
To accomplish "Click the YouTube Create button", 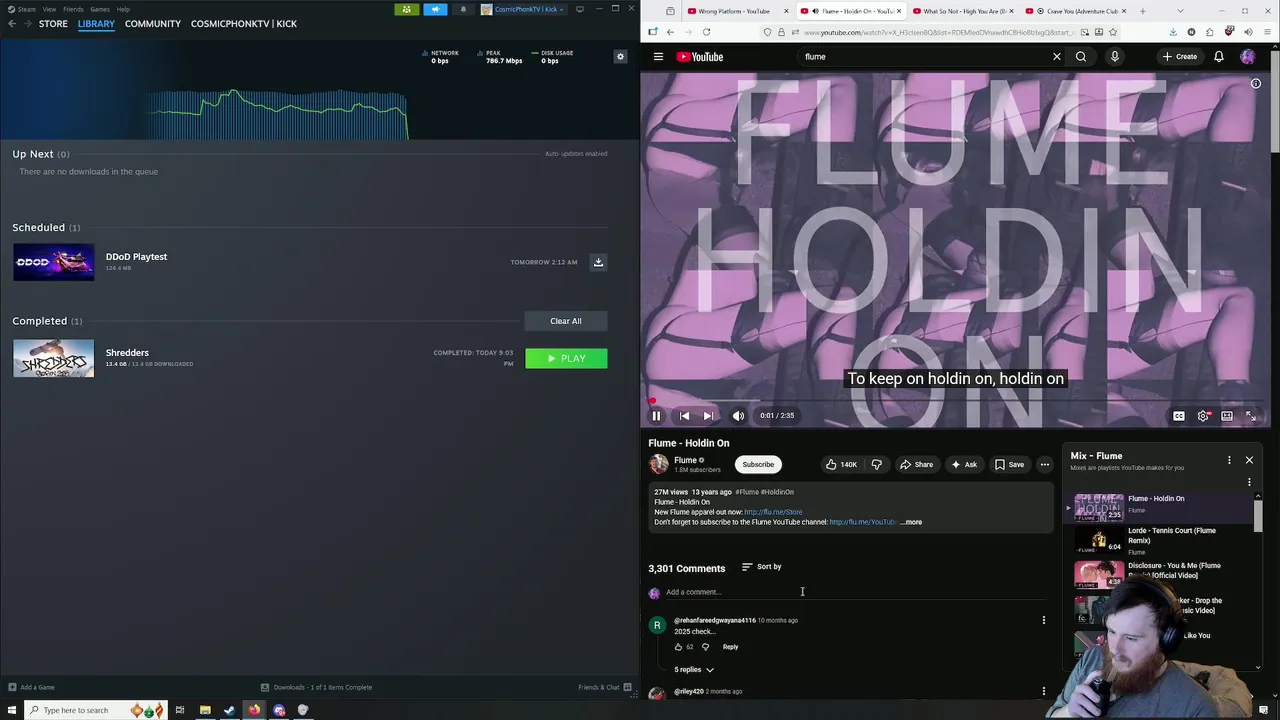I will [x=1180, y=57].
